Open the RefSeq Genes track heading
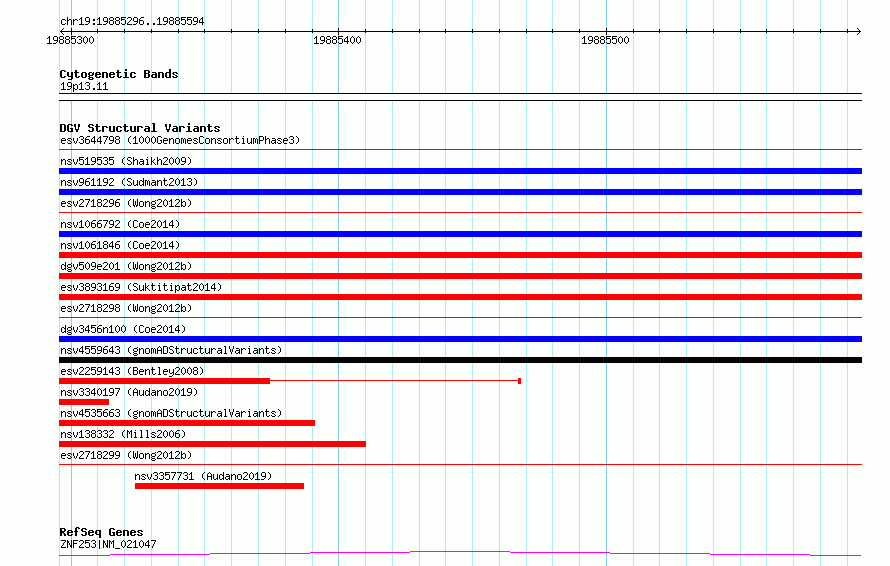 [101, 532]
